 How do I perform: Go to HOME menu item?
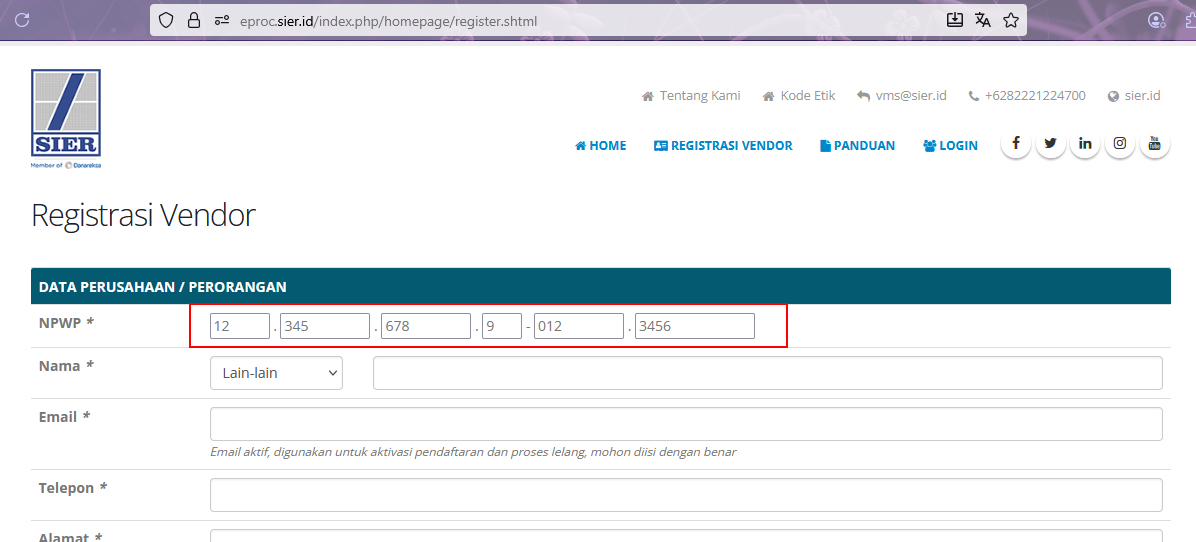tap(601, 146)
